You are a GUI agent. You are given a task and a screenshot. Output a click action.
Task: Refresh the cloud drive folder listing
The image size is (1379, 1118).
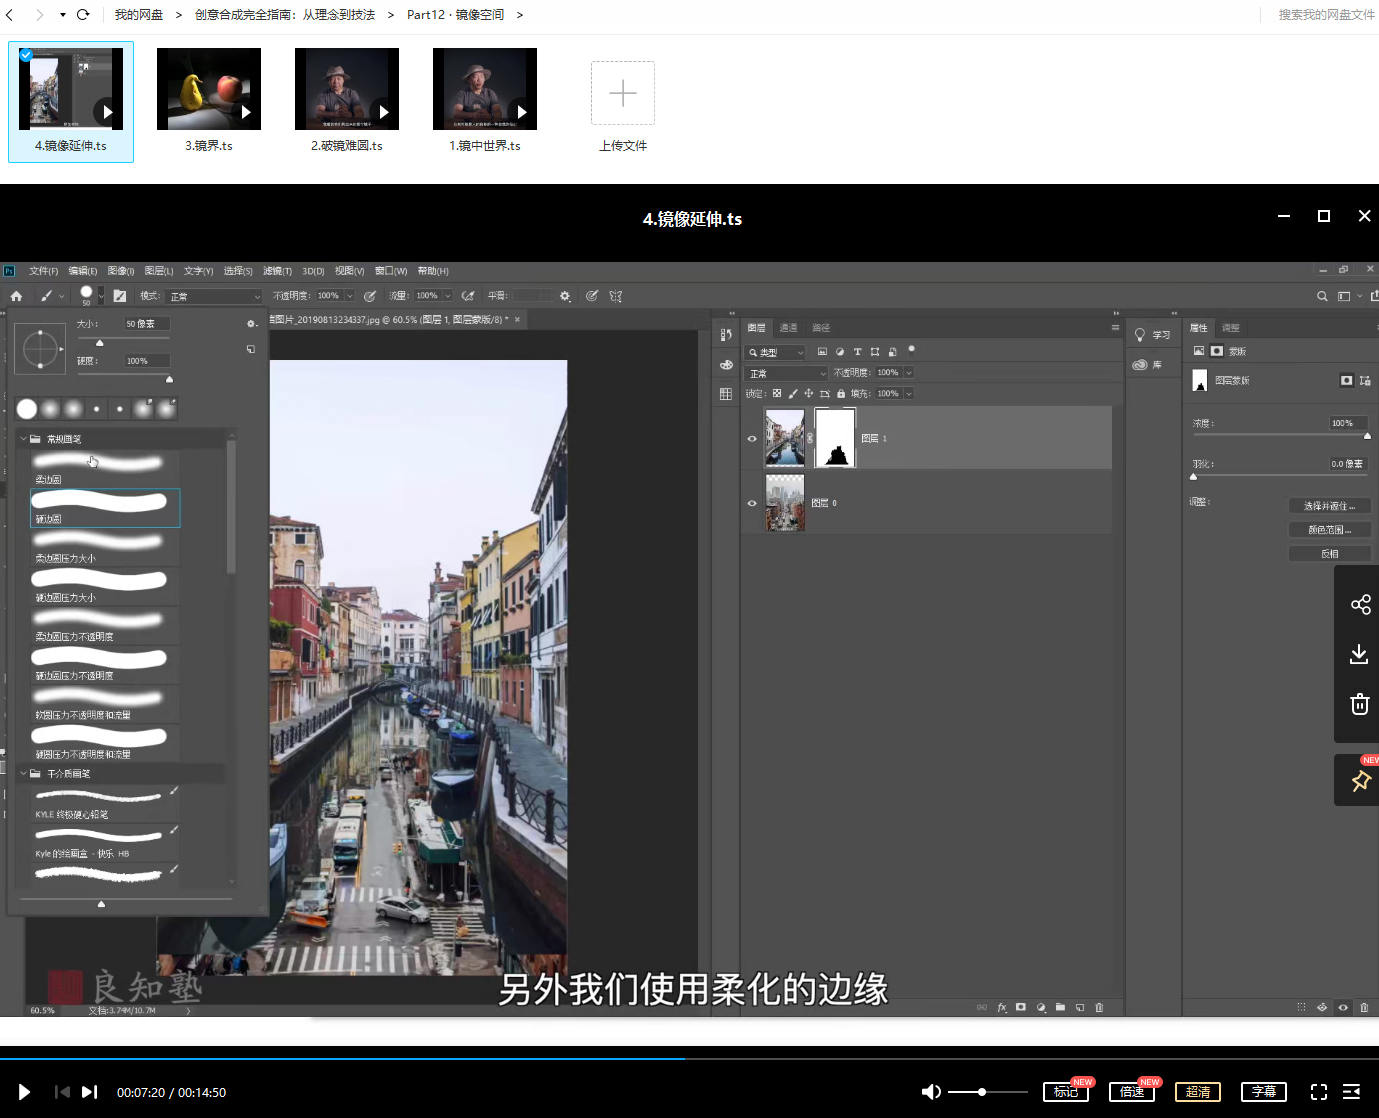pos(83,15)
